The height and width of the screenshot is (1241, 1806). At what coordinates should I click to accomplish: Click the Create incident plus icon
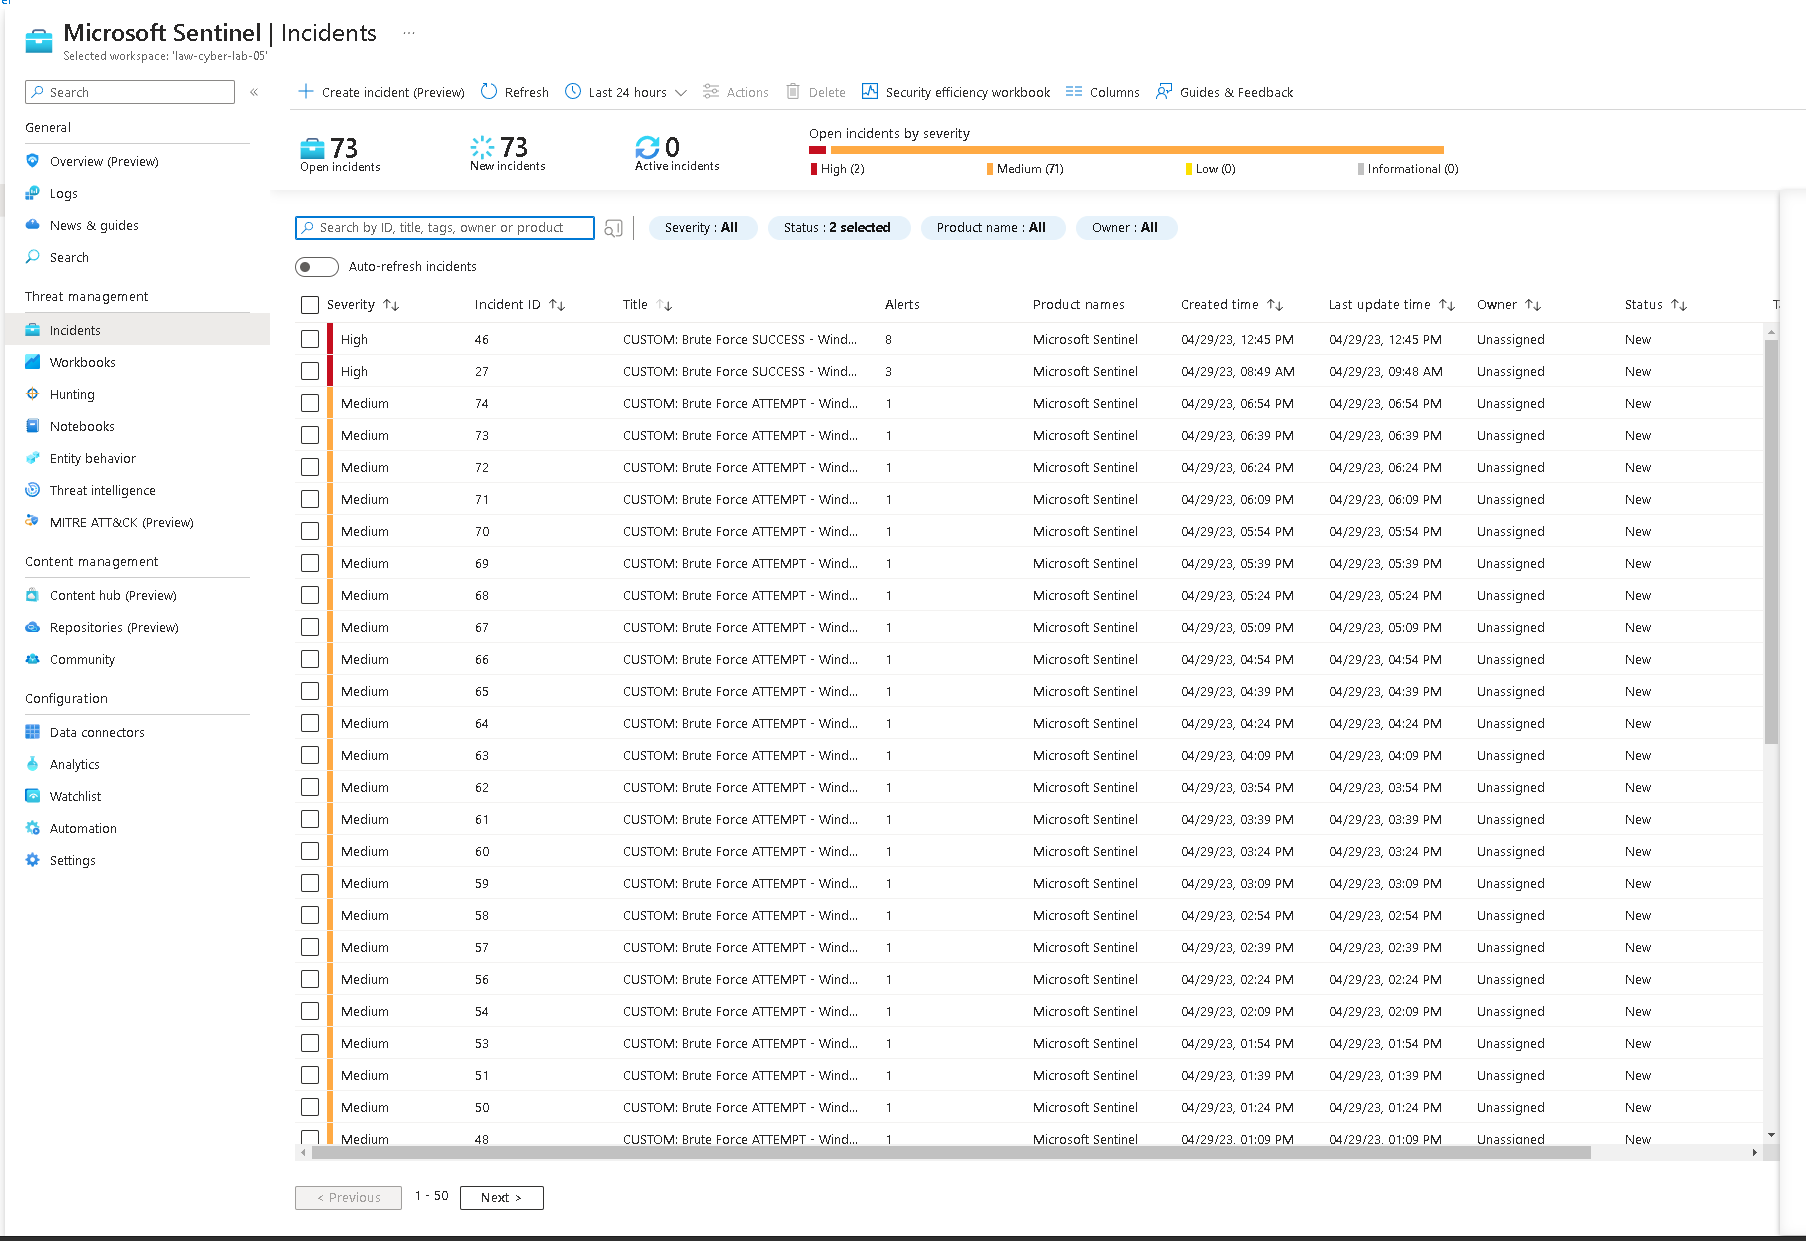coord(306,91)
